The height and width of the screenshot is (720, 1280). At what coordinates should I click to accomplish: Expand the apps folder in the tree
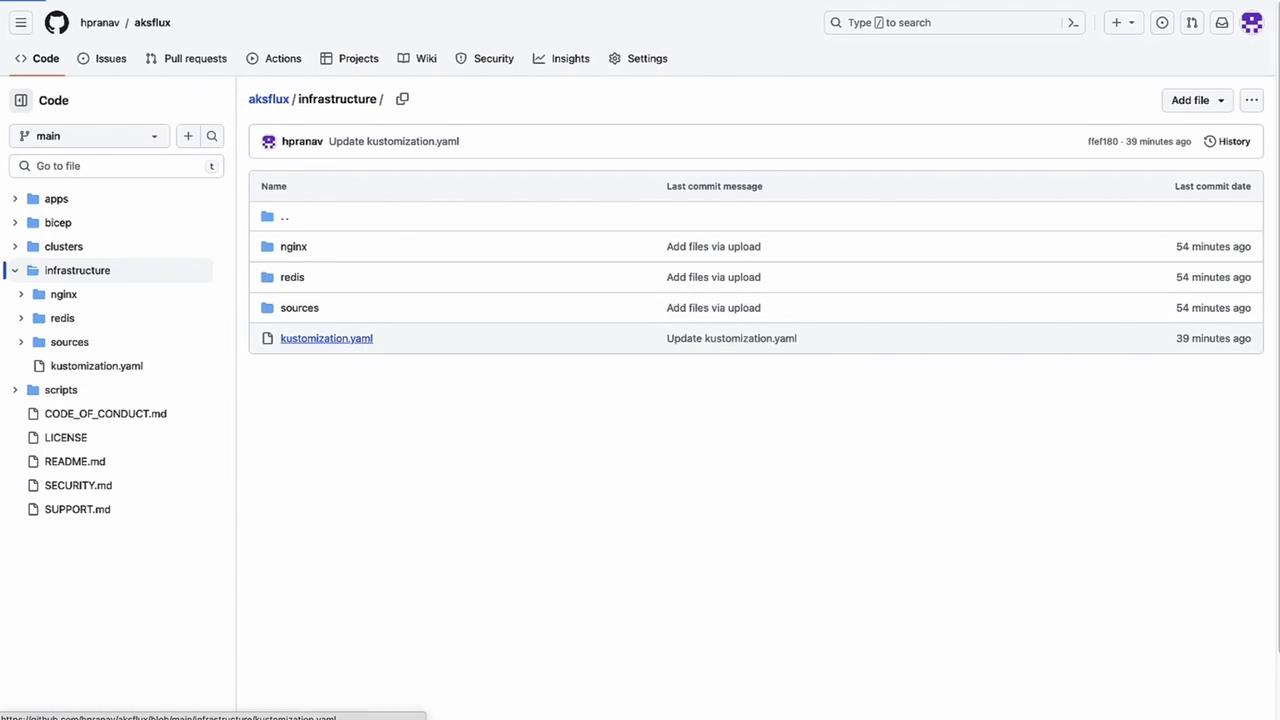[15, 199]
